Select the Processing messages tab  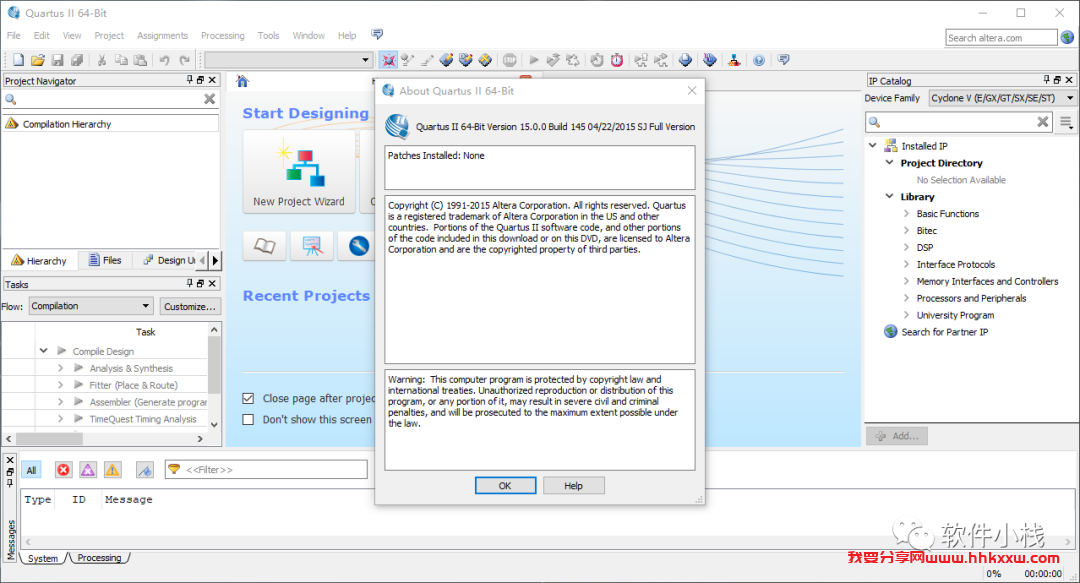click(x=99, y=558)
